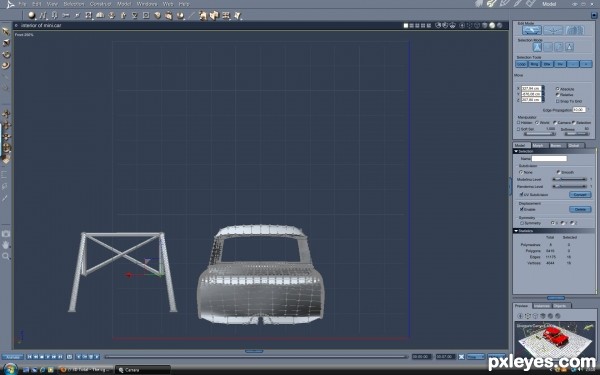The height and width of the screenshot is (375, 600).
Task: Click the timeline scrubber bar
Action: (x=255, y=357)
